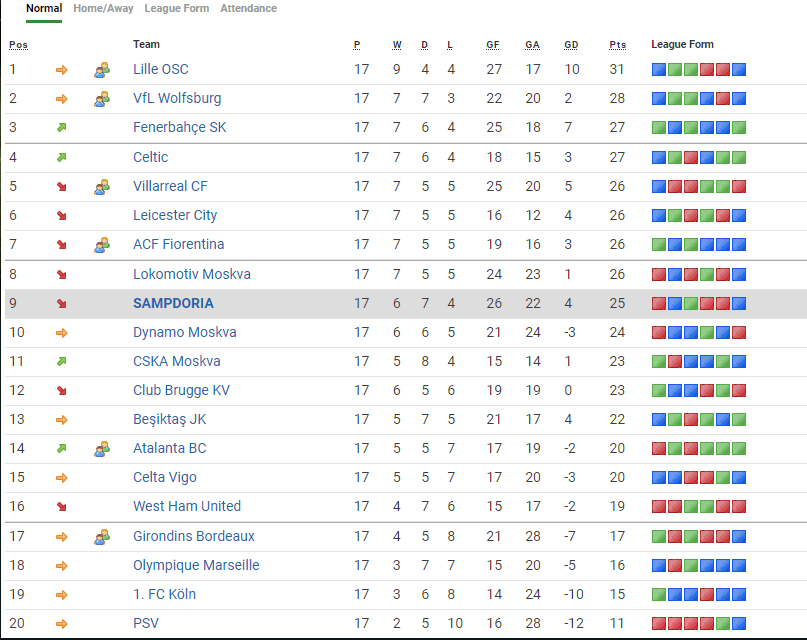This screenshot has height=640, width=807.
Task: Click the green up arrow for Fenerbahçe SK
Action: click(61, 128)
